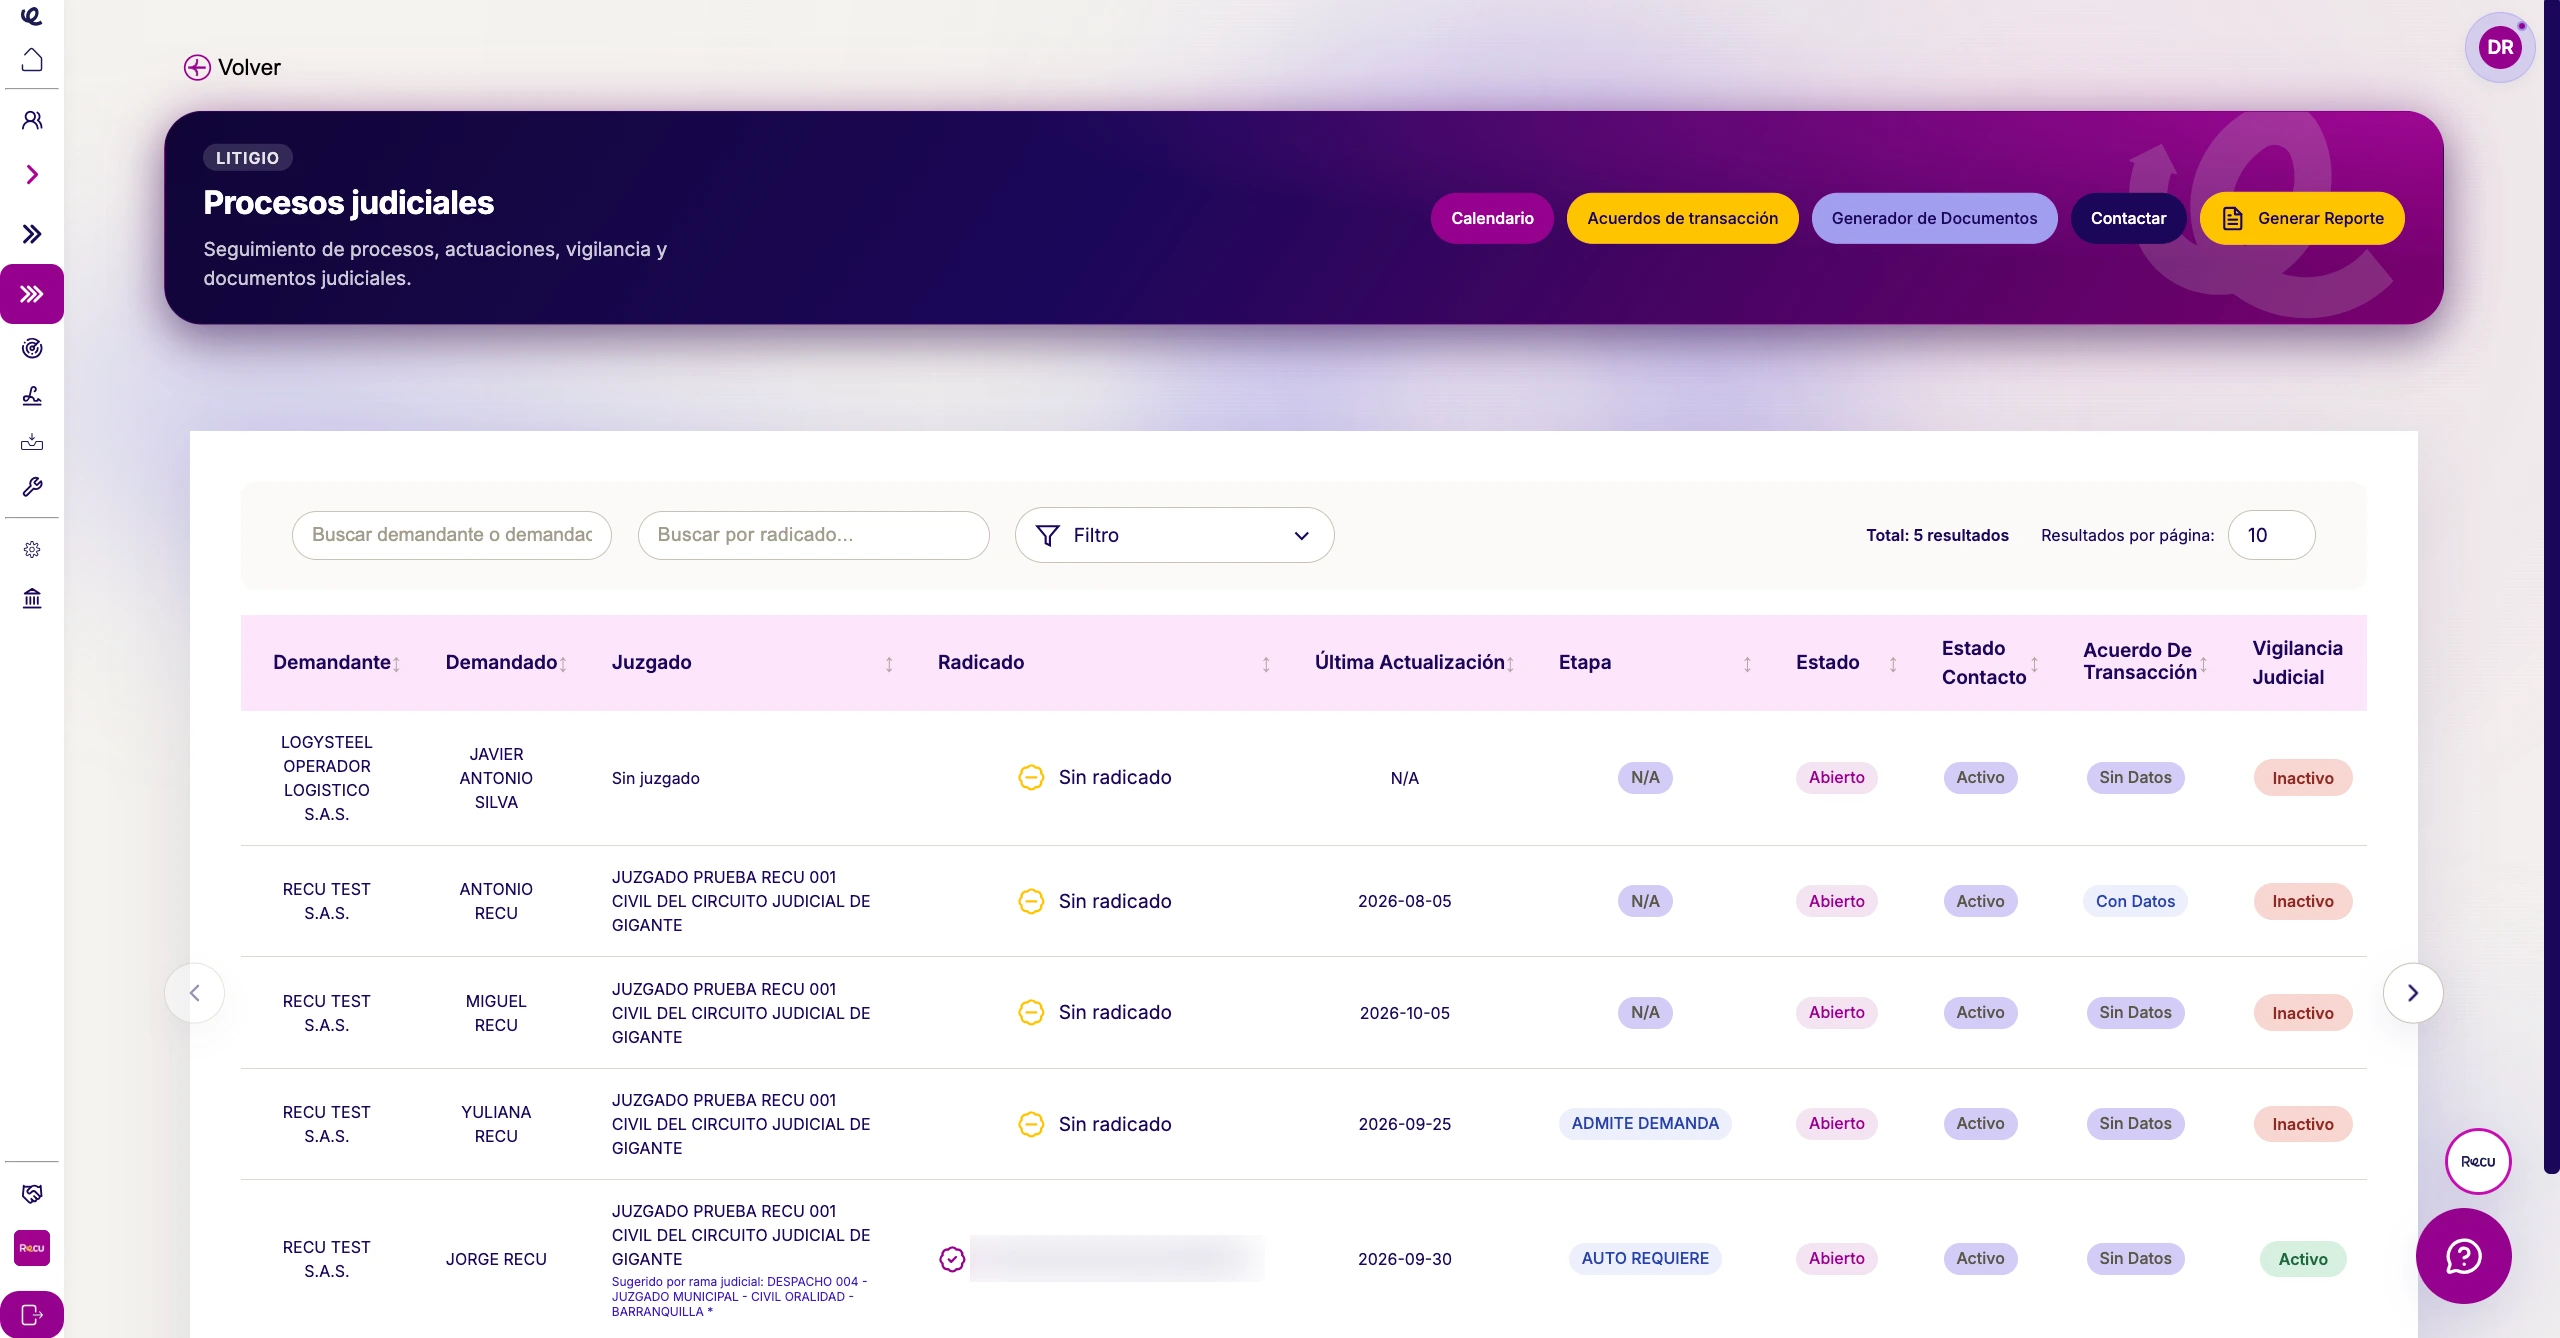Click the round Recu floating button
The height and width of the screenshot is (1338, 2560).
[2478, 1161]
